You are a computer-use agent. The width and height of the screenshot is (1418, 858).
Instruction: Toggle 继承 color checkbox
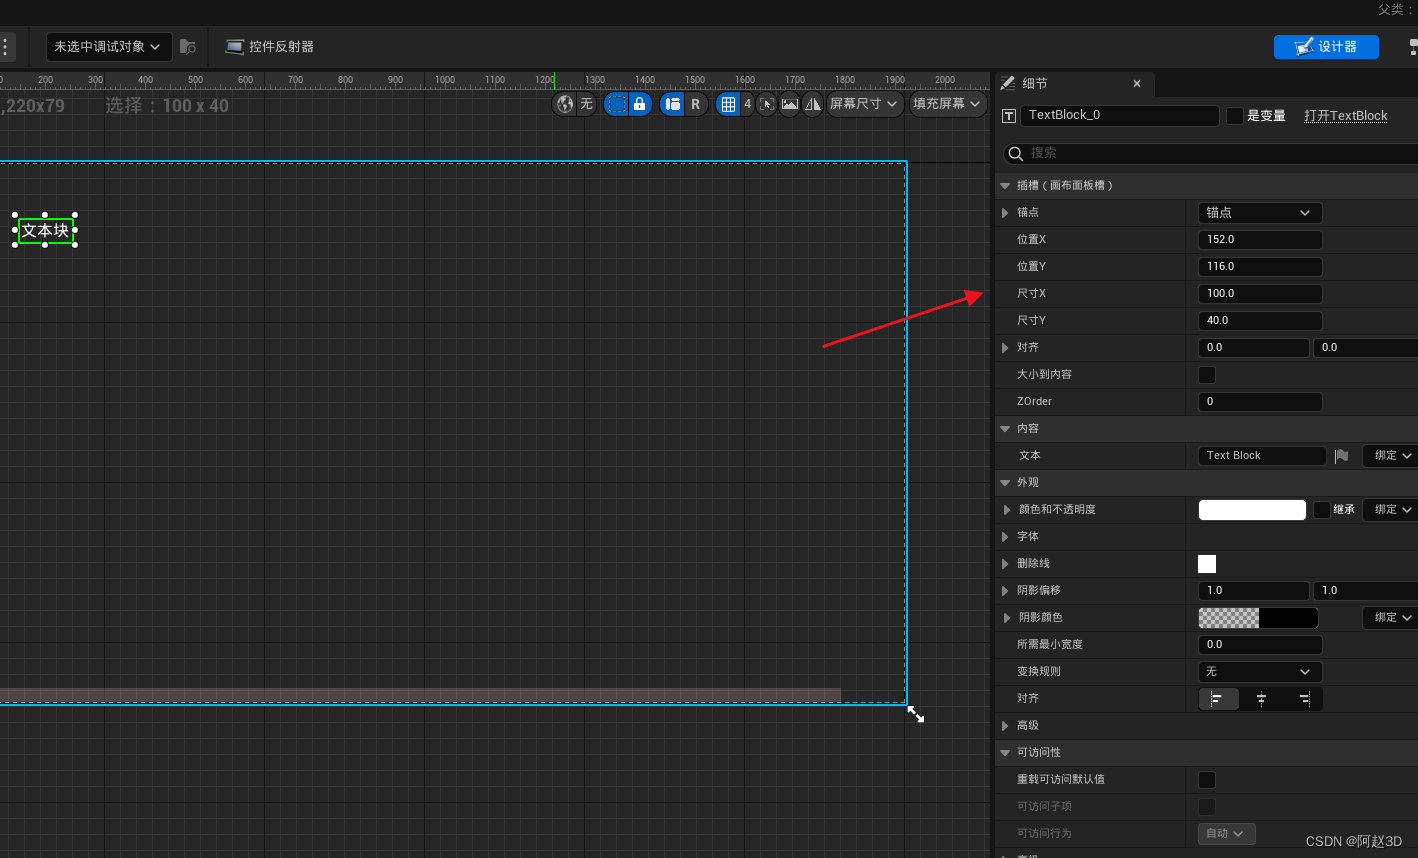1322,510
